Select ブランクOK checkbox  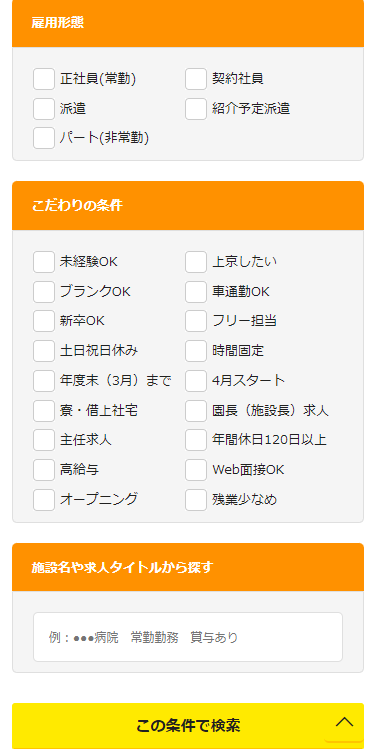pos(44,292)
